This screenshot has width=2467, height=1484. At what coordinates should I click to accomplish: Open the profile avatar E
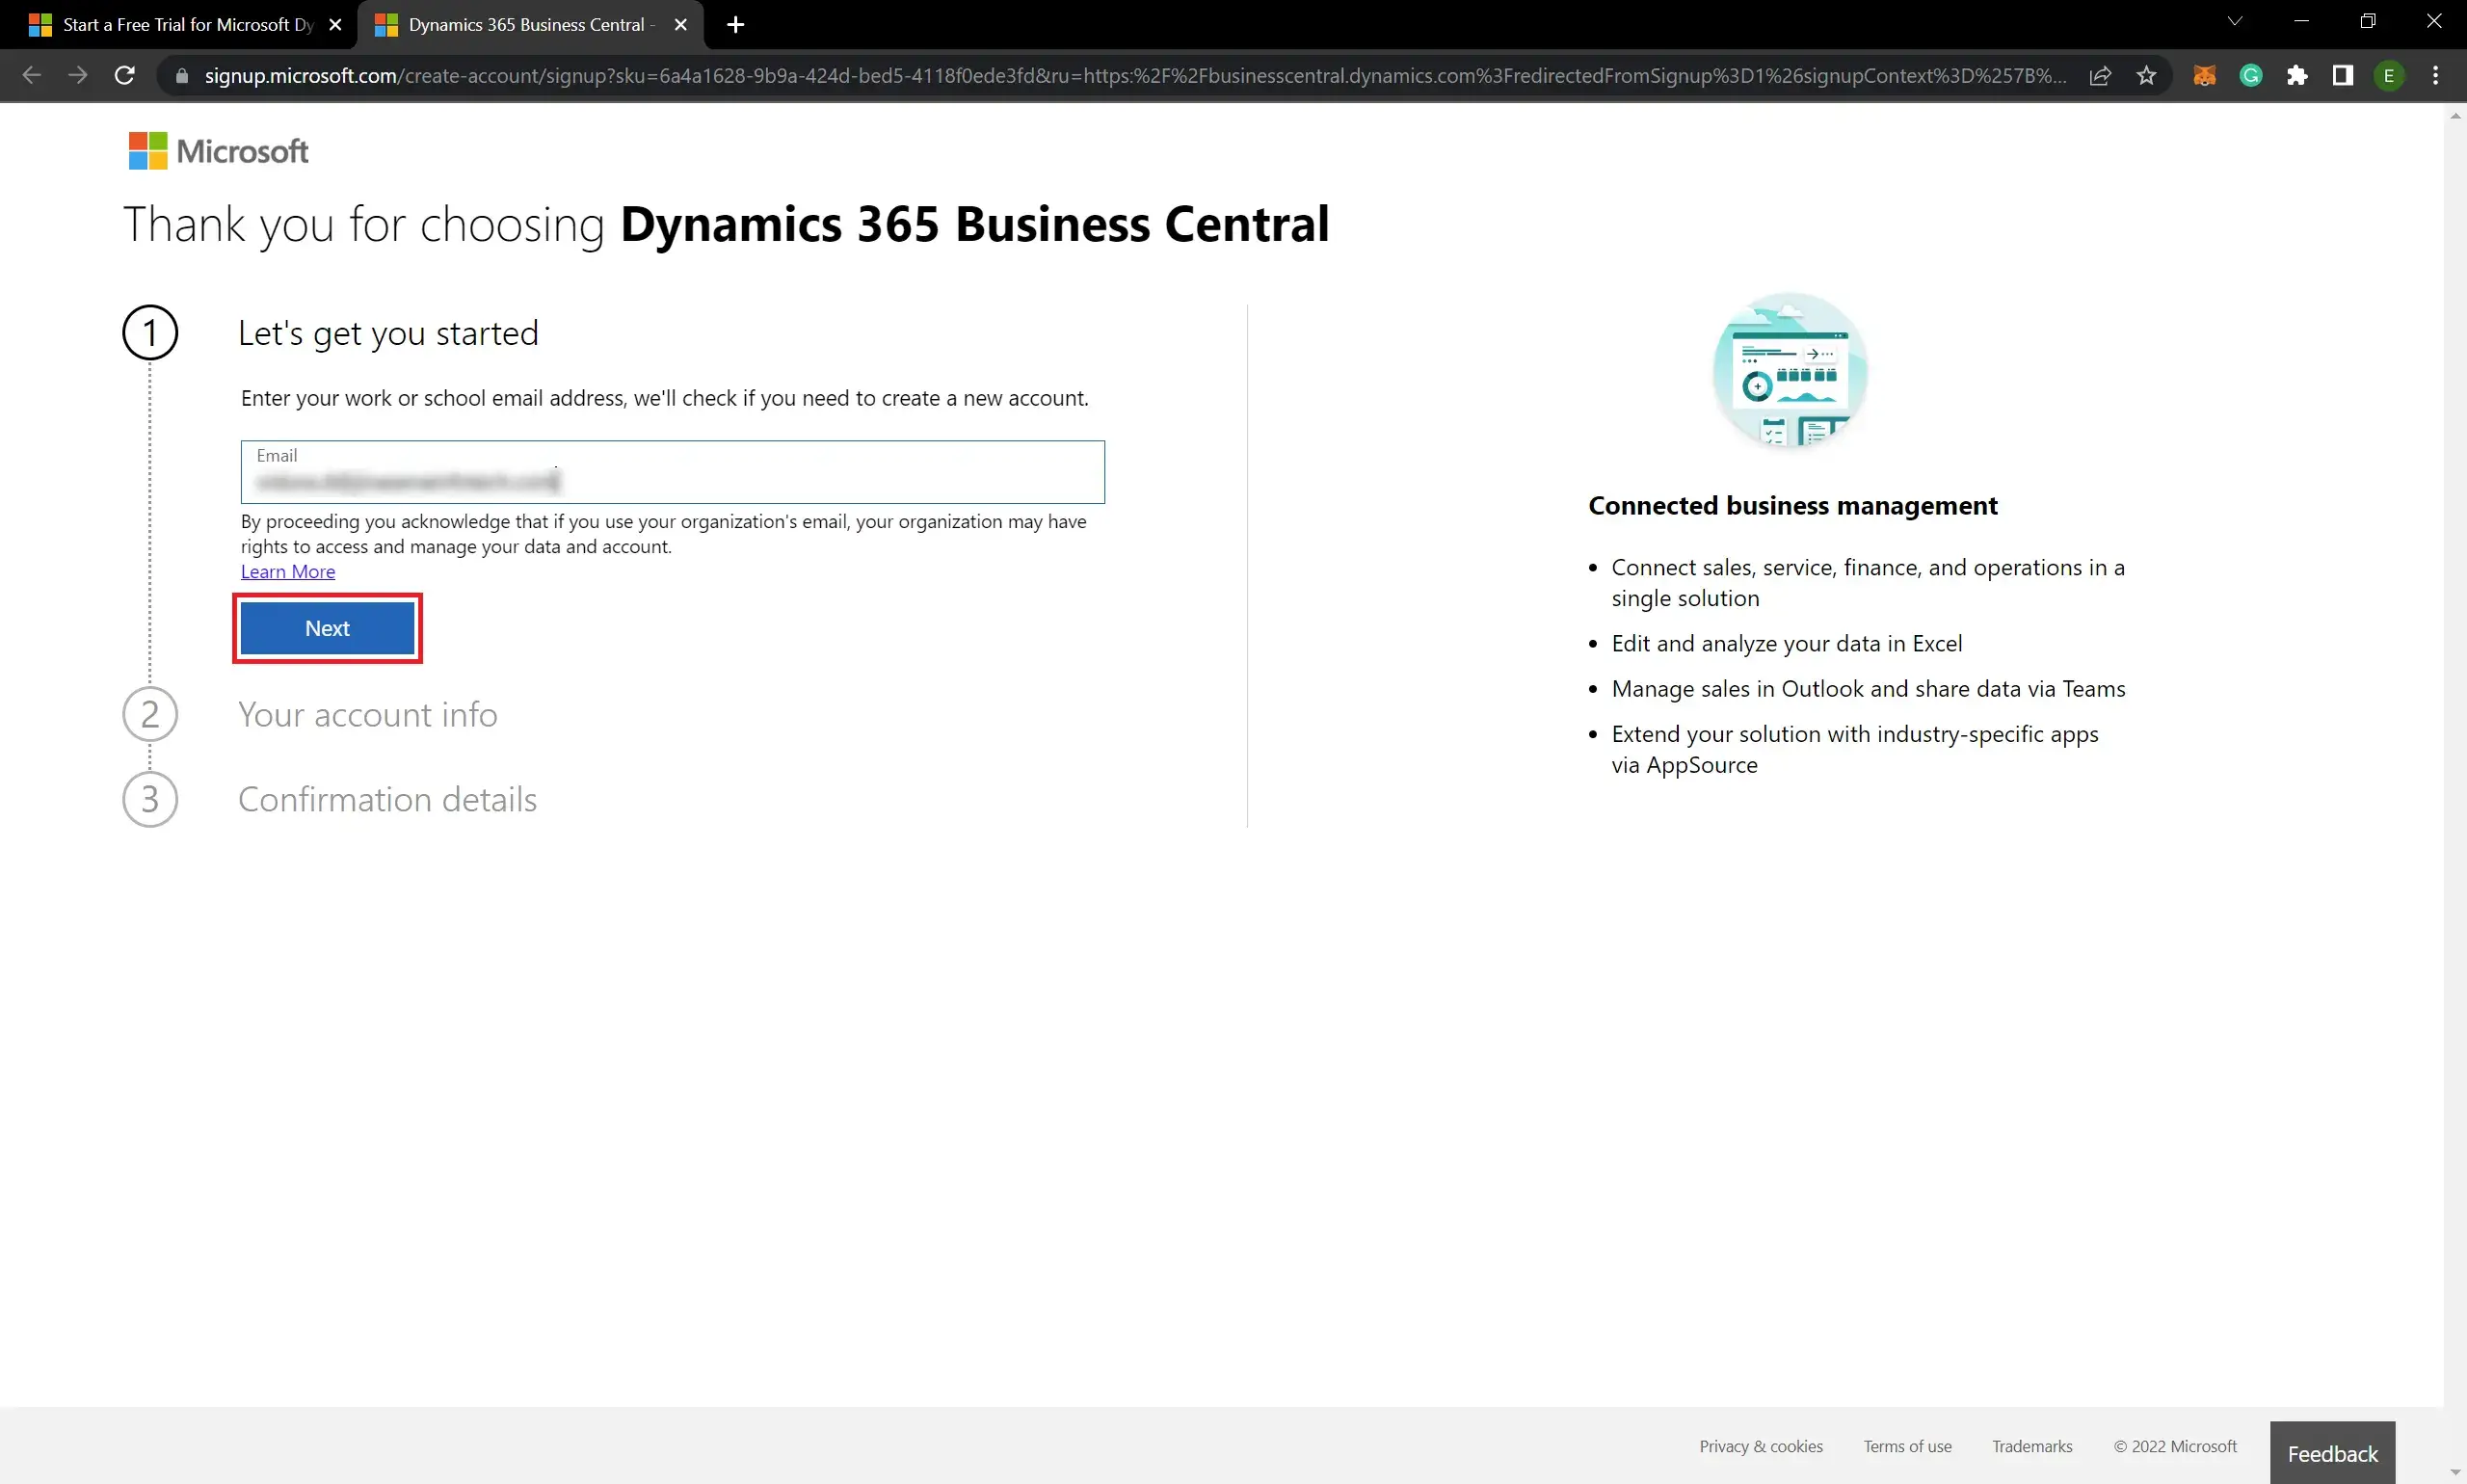tap(2389, 75)
